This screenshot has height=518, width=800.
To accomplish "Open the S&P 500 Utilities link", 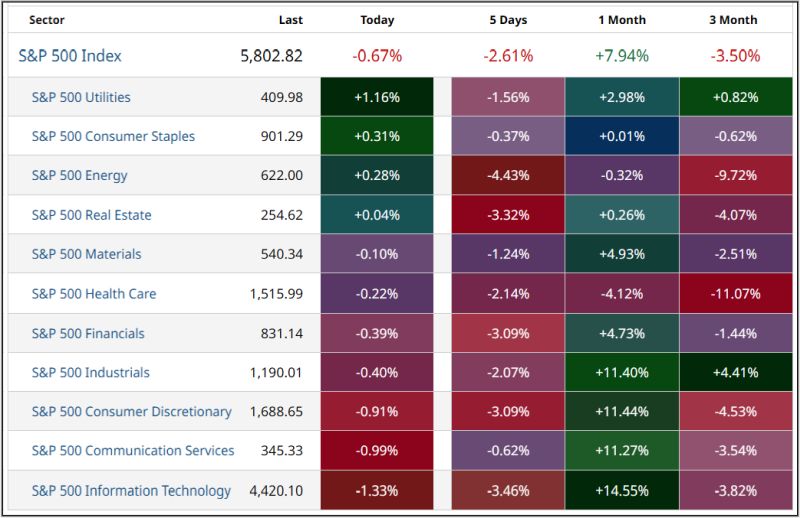I will 81,97.
